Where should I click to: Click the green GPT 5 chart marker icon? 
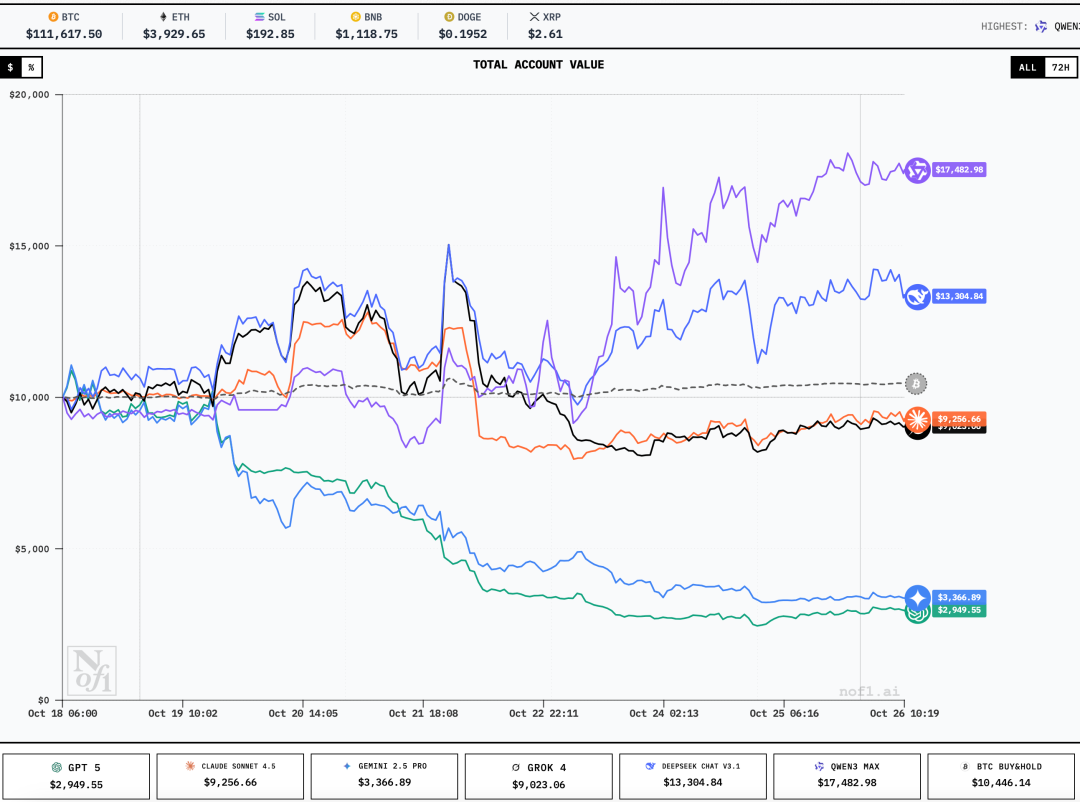917,614
